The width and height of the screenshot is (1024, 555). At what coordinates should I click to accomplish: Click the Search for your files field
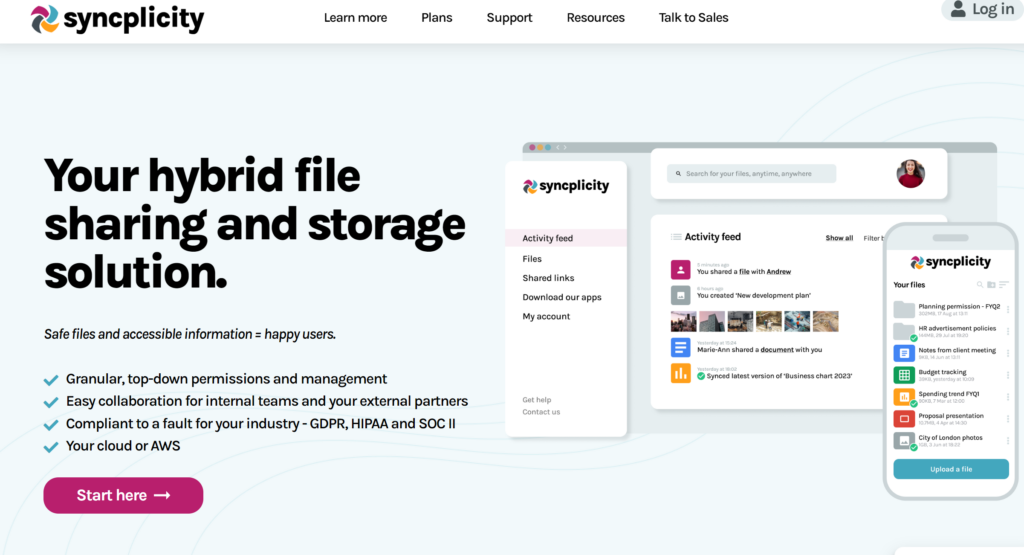[x=752, y=174]
